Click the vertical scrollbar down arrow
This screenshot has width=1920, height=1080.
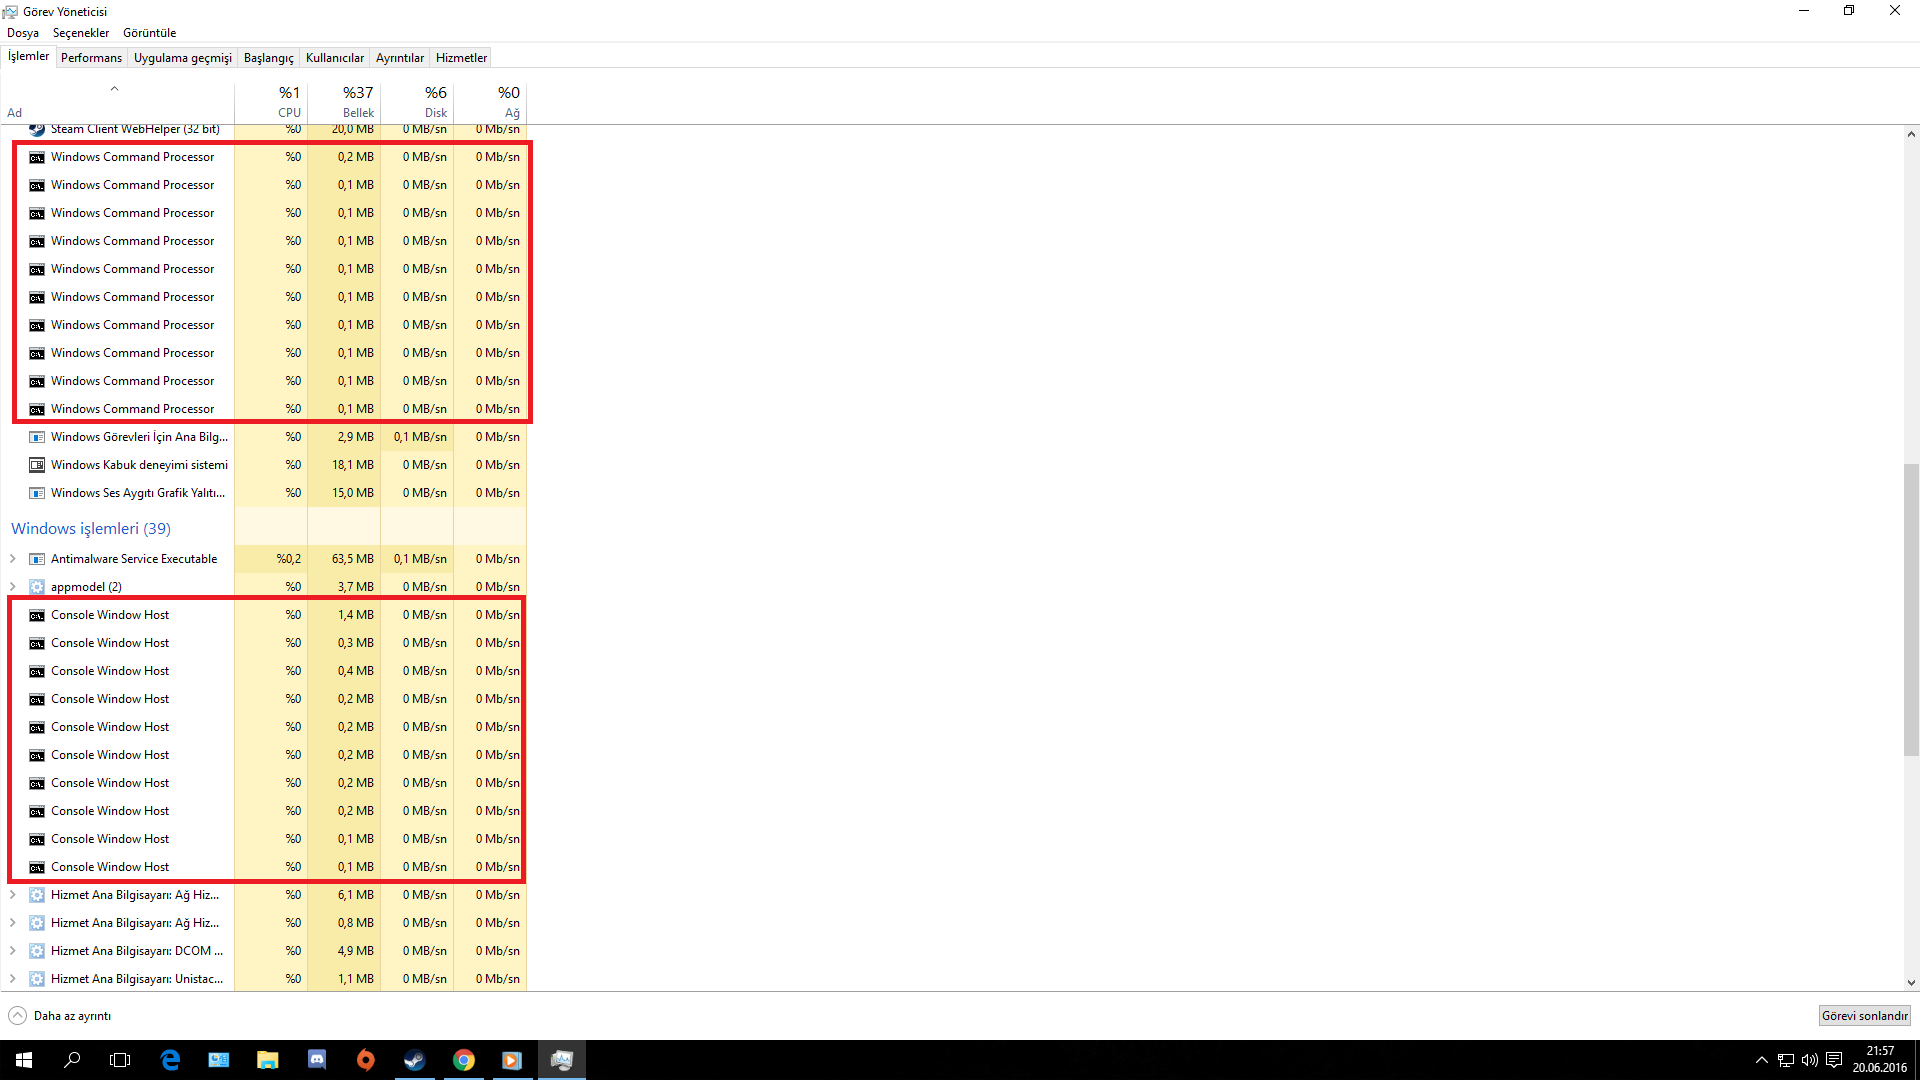coord(1911,983)
